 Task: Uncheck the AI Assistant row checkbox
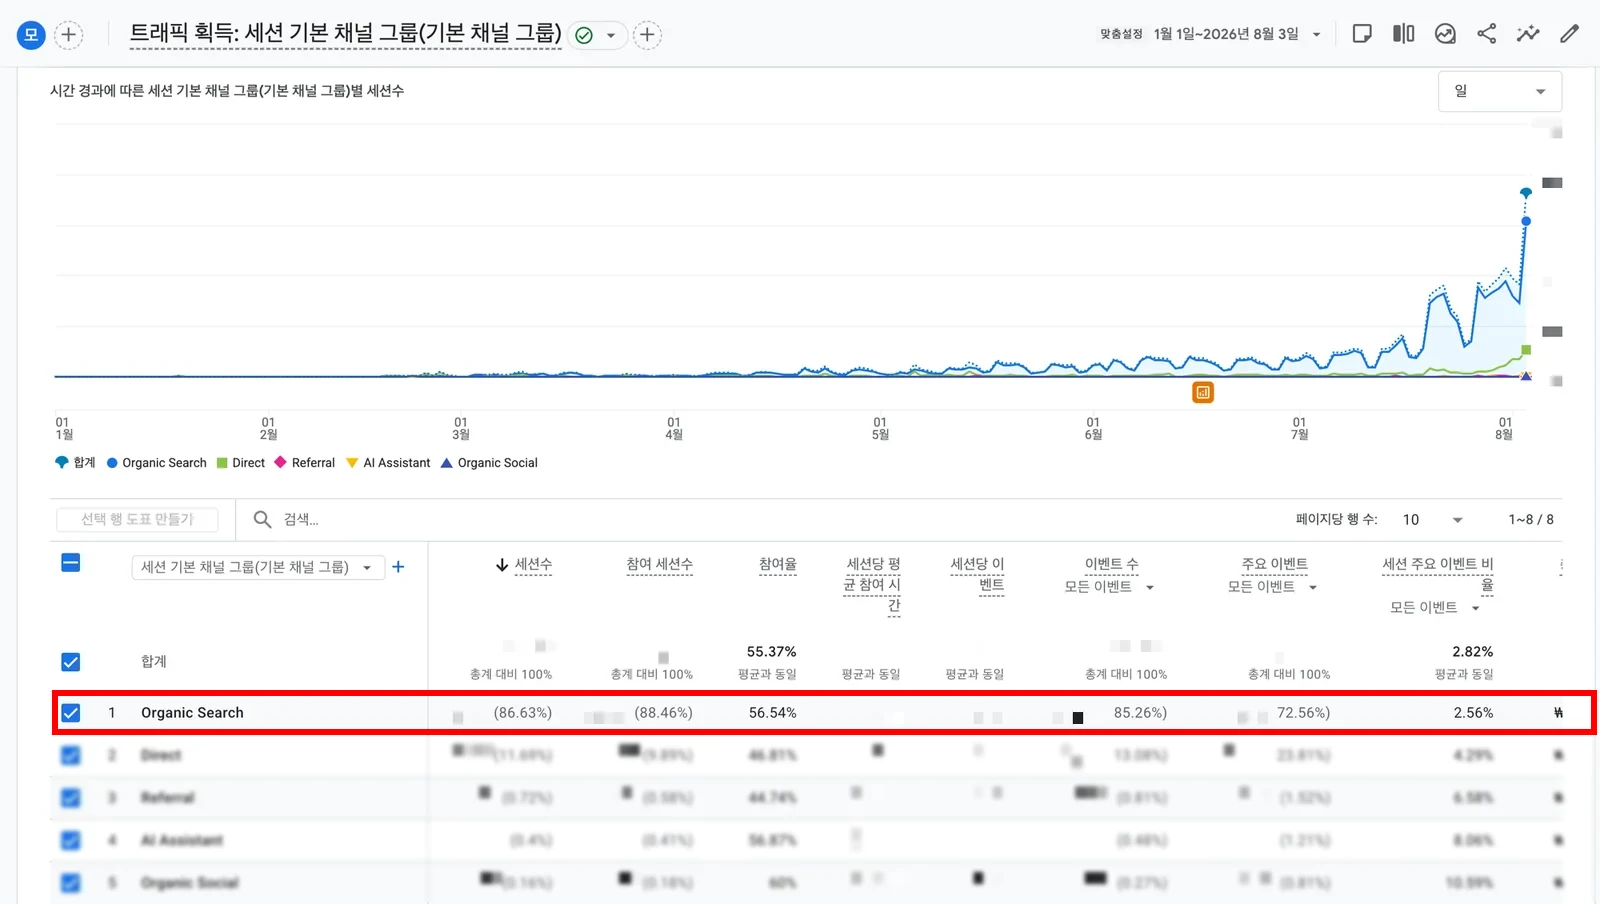pos(71,840)
